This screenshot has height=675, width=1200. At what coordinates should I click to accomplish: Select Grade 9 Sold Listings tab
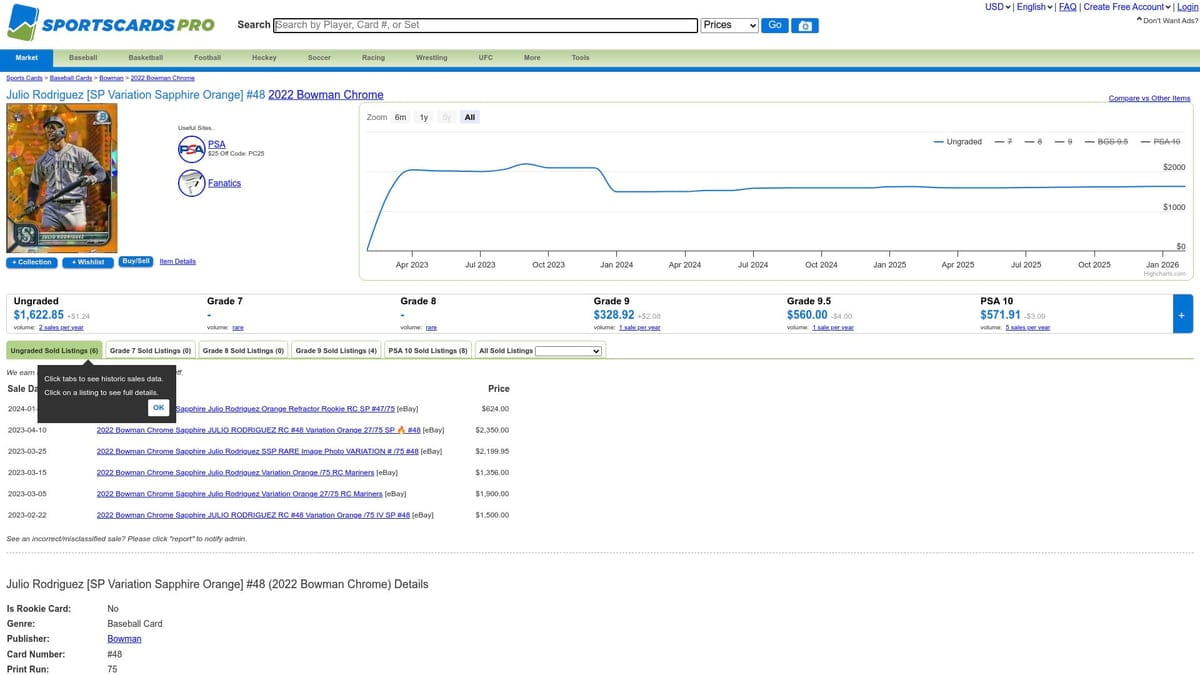(x=337, y=350)
